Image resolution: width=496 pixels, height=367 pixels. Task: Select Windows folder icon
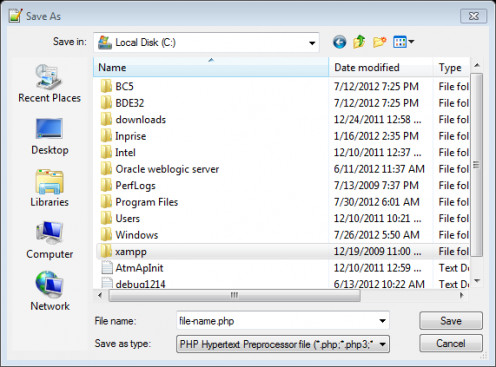pyautogui.click(x=106, y=235)
